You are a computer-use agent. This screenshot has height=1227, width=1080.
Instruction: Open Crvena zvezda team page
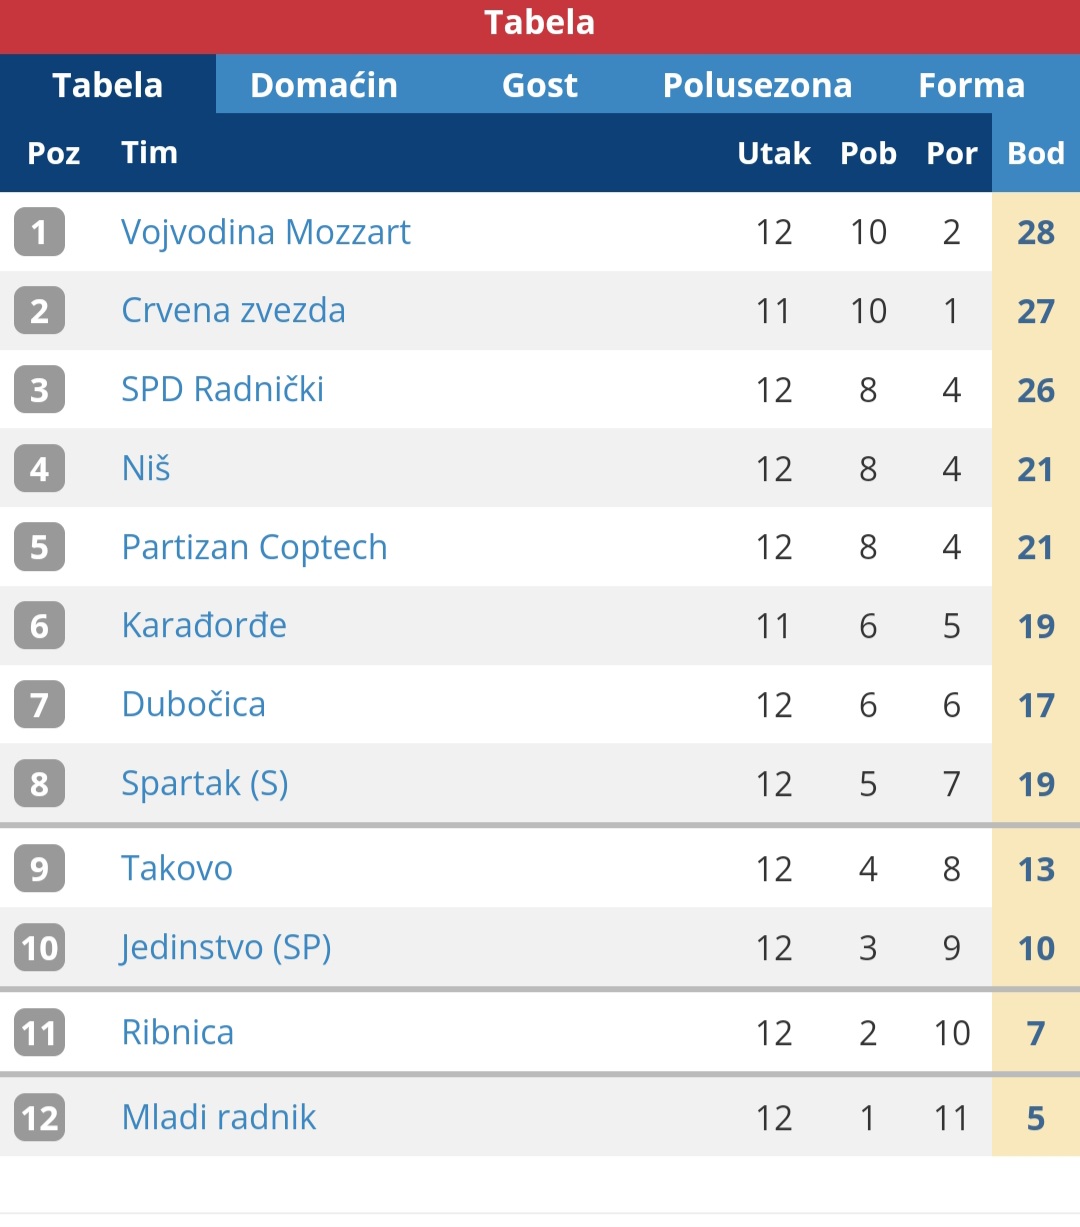pyautogui.click(x=233, y=310)
